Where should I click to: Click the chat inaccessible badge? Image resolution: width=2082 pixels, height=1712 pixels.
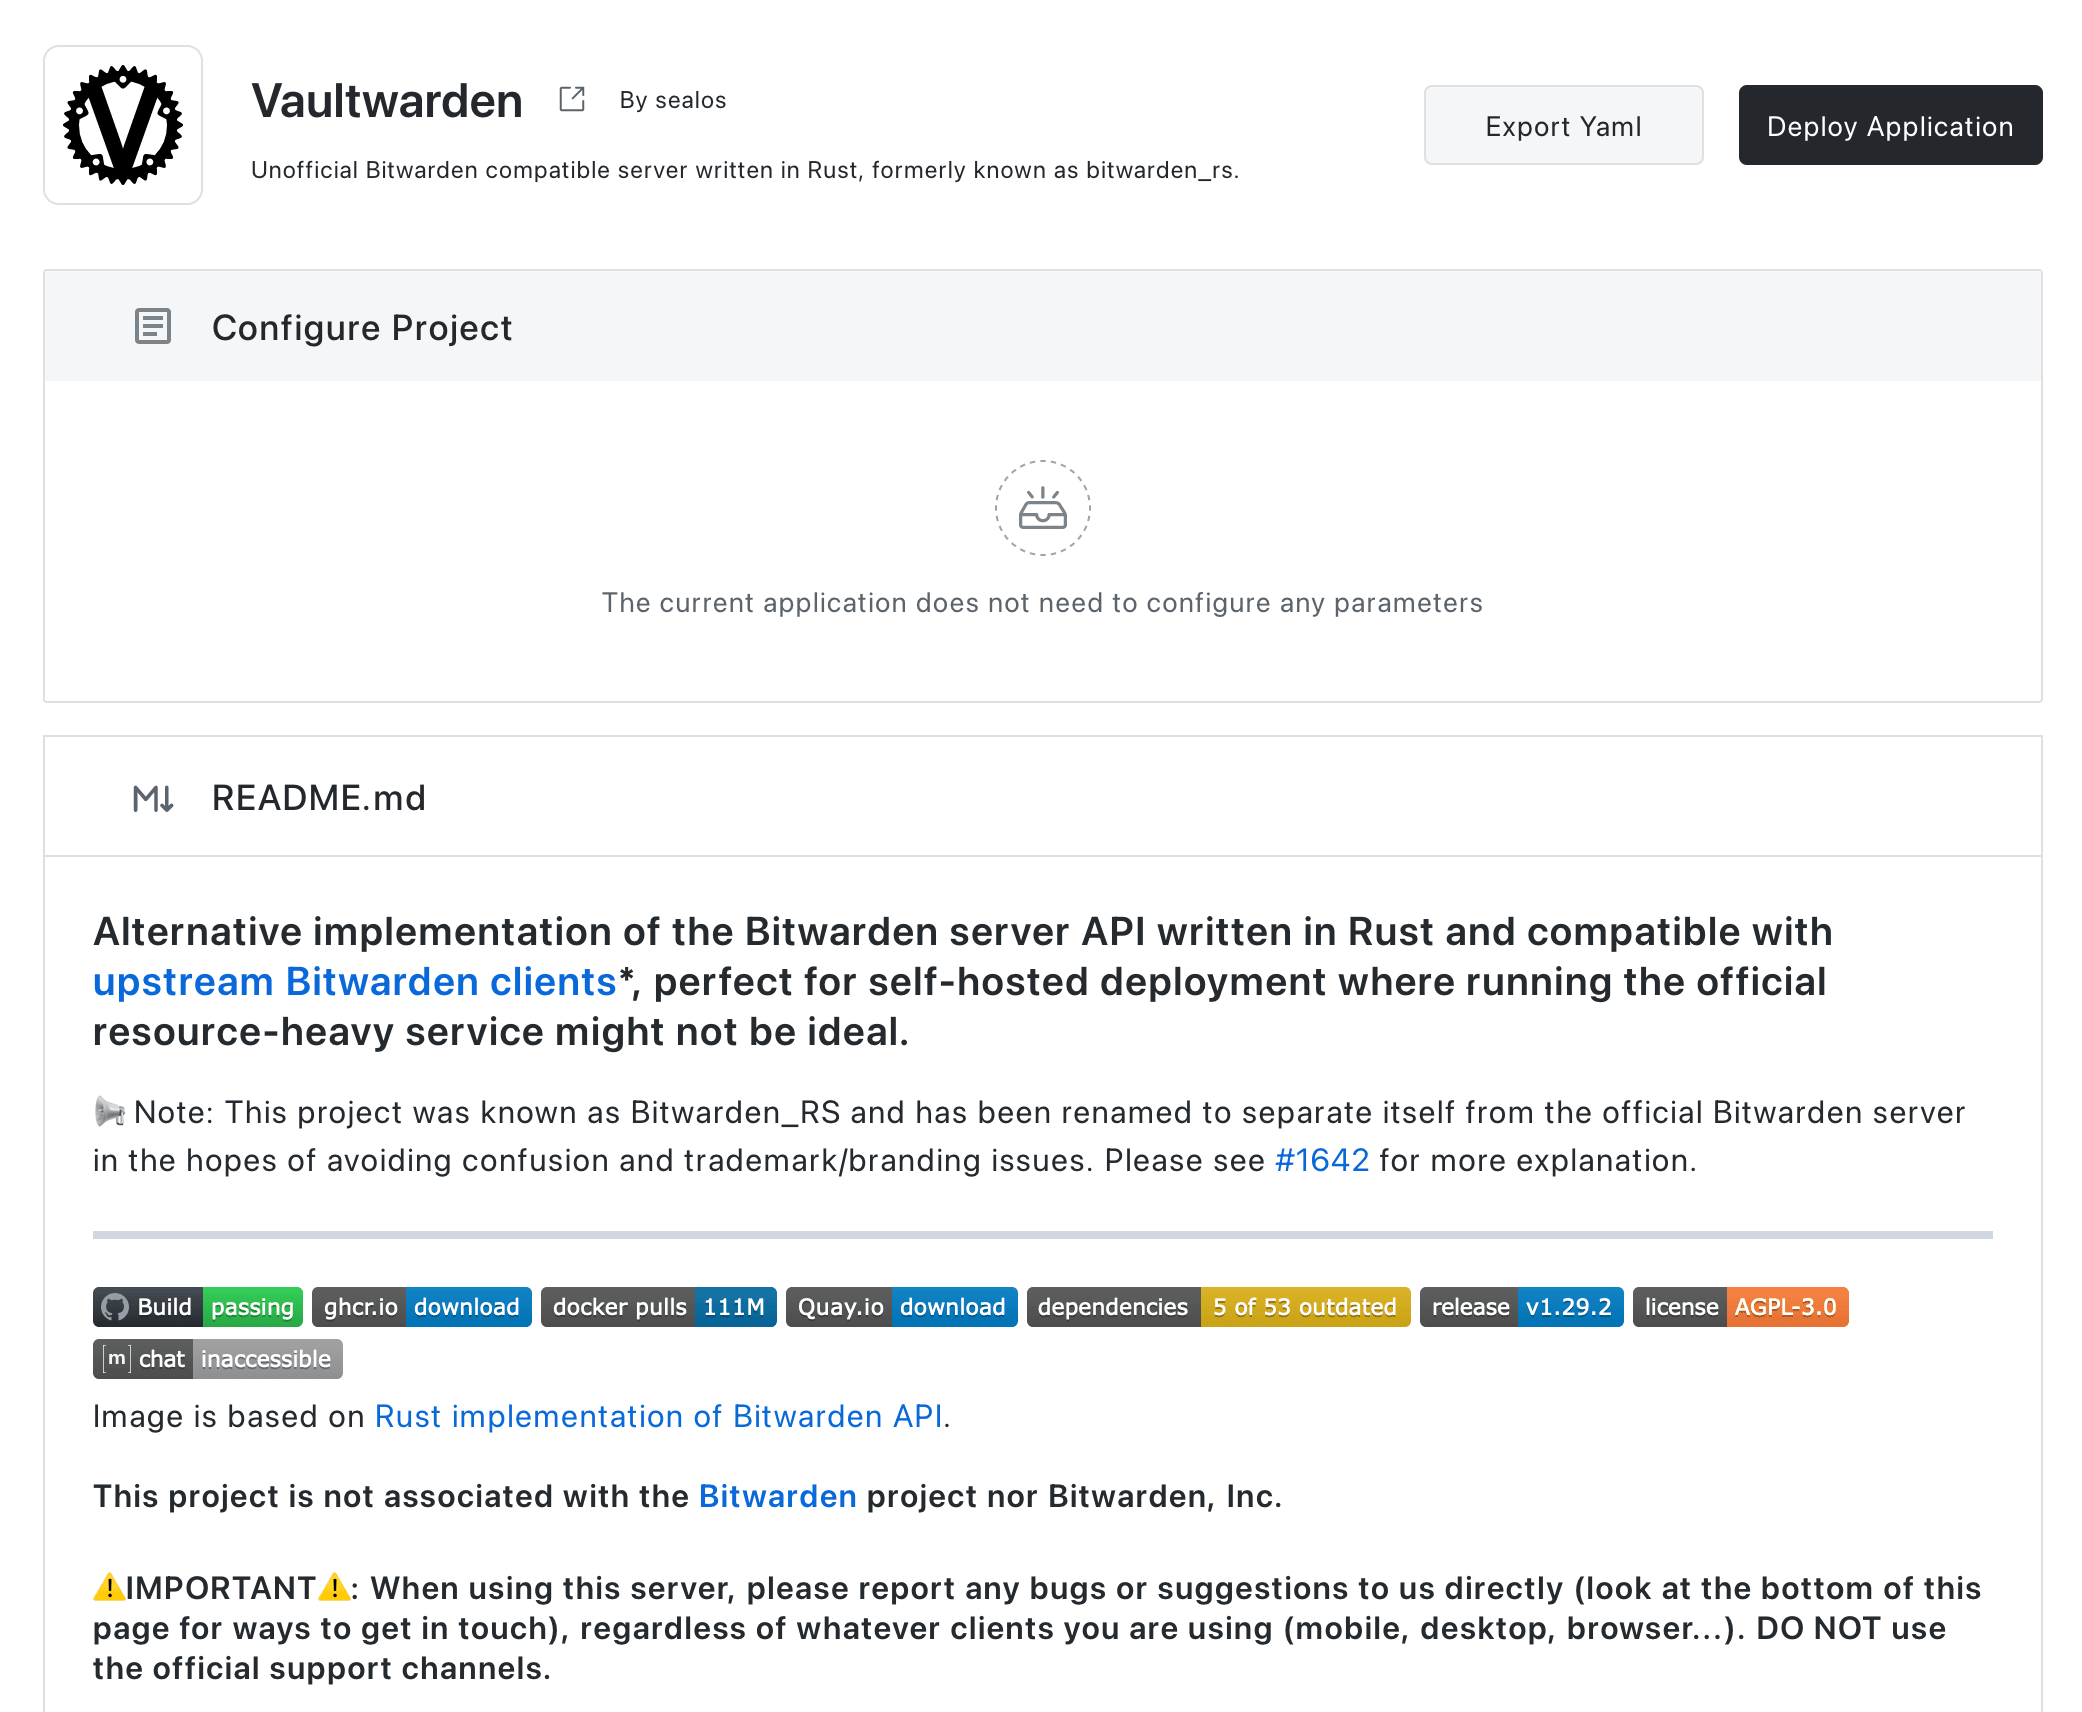tap(218, 1359)
